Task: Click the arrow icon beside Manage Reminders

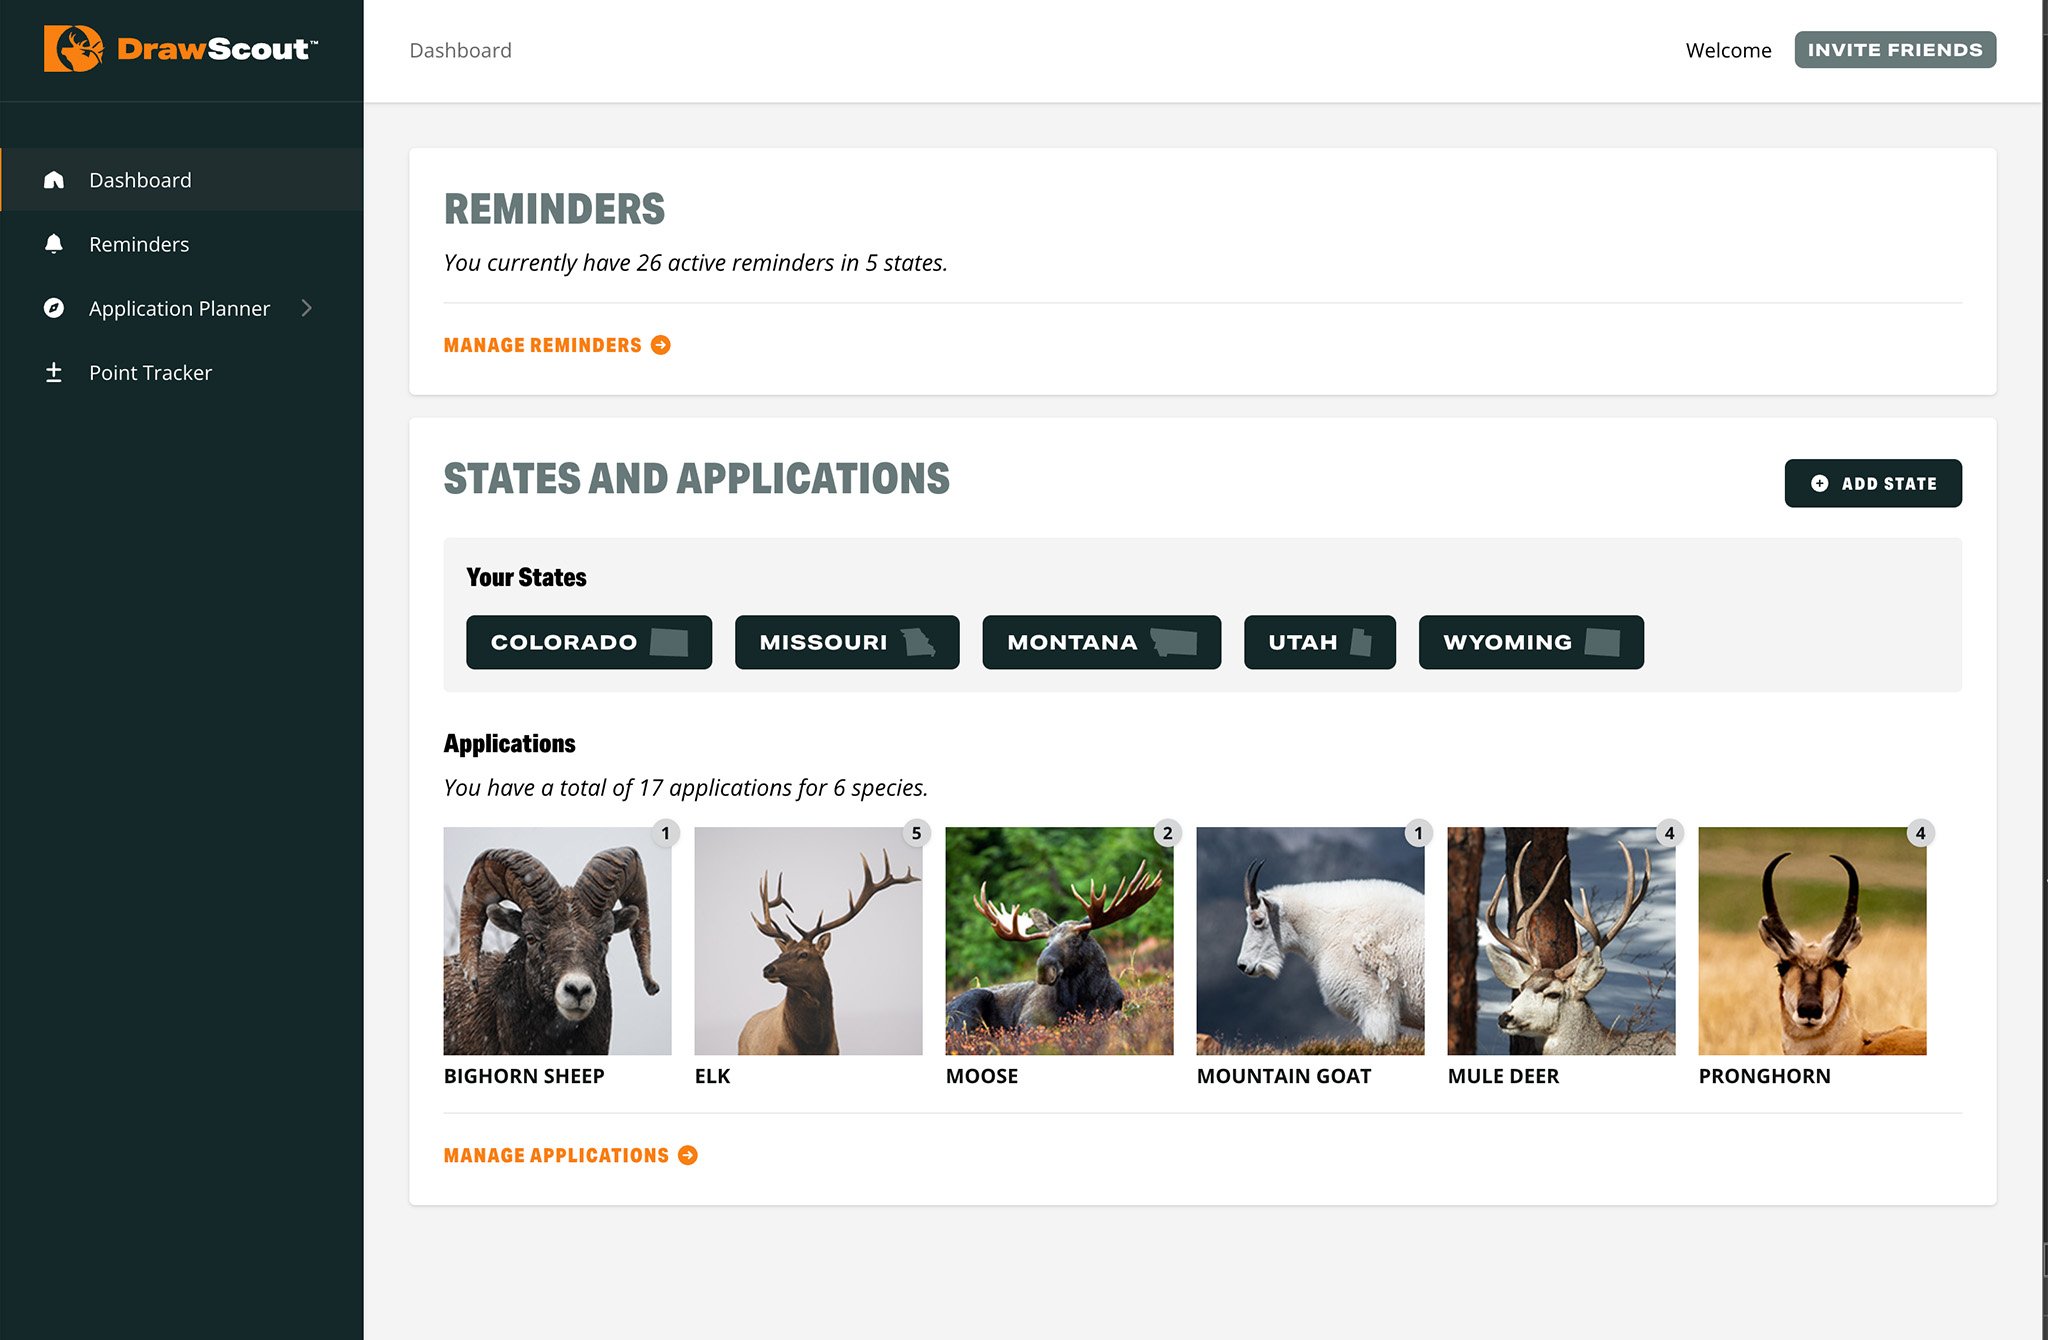Action: [x=661, y=345]
